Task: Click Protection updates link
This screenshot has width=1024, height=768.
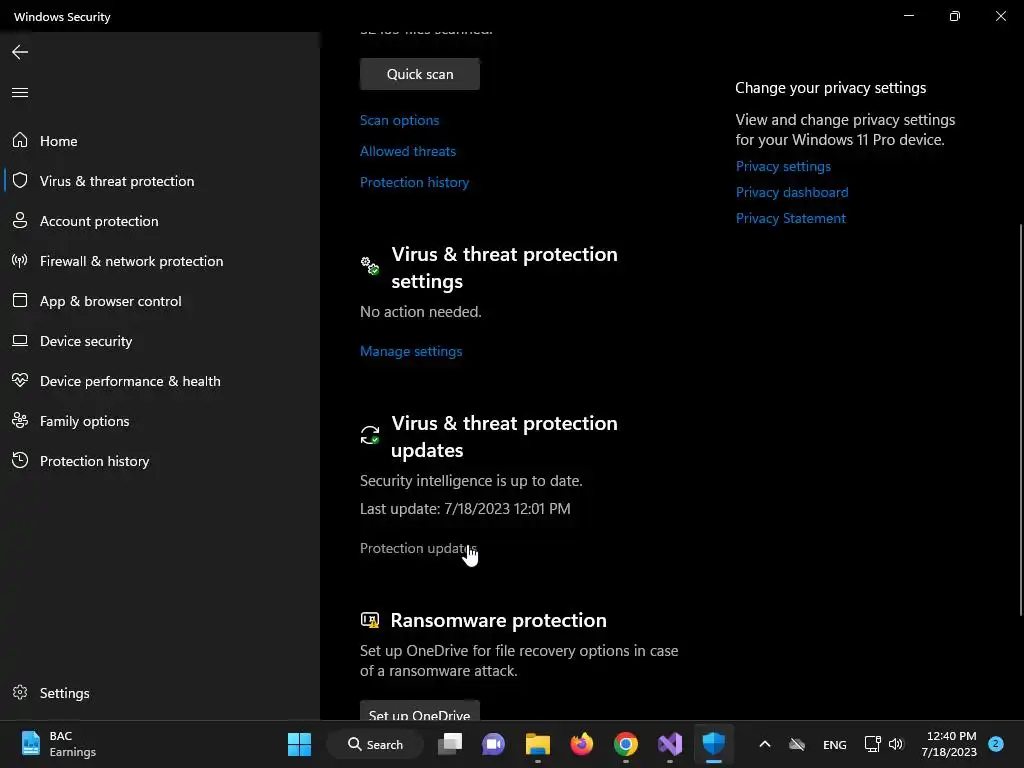Action: point(419,549)
